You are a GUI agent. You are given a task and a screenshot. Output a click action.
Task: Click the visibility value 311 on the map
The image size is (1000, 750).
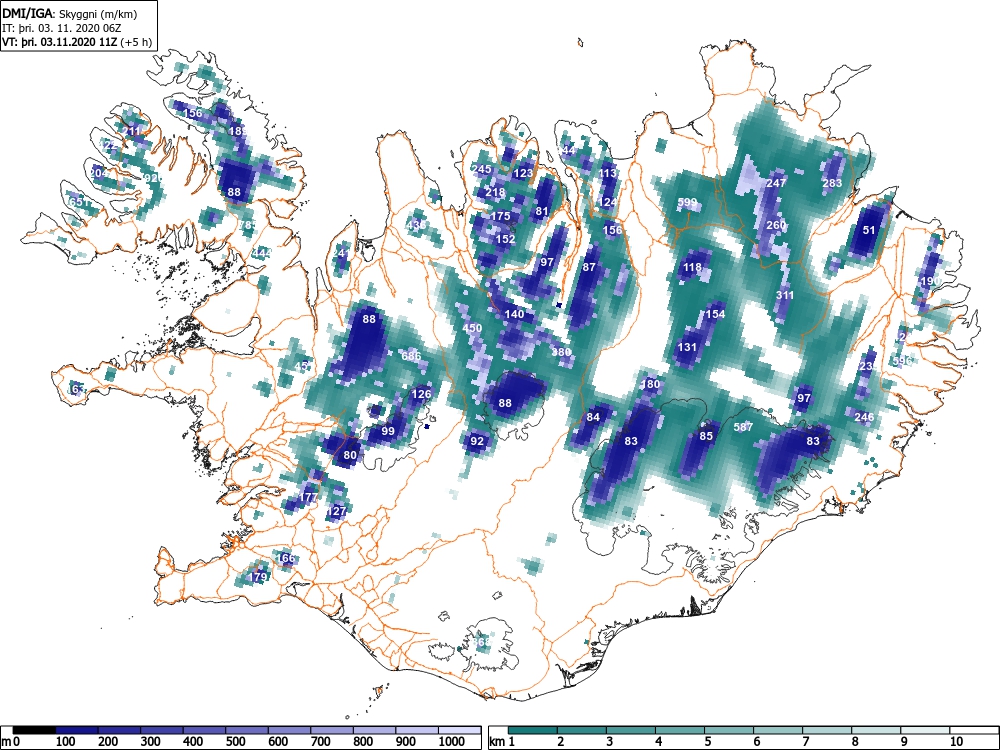(x=785, y=295)
